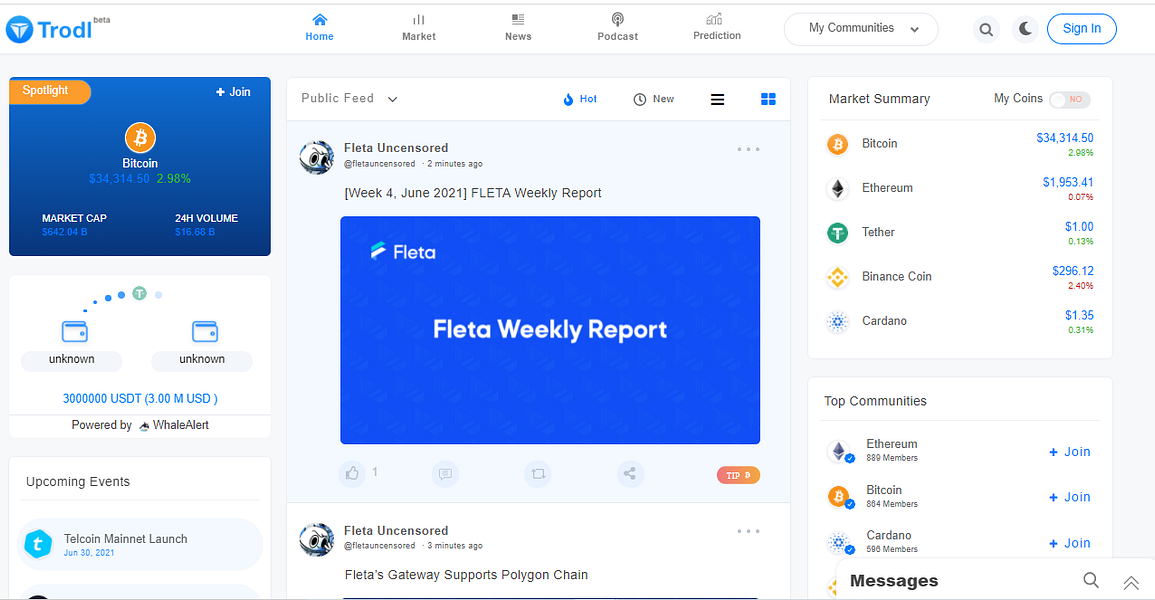
Task: Click the Bitcoin logo in Spotlight card
Action: [x=140, y=138]
